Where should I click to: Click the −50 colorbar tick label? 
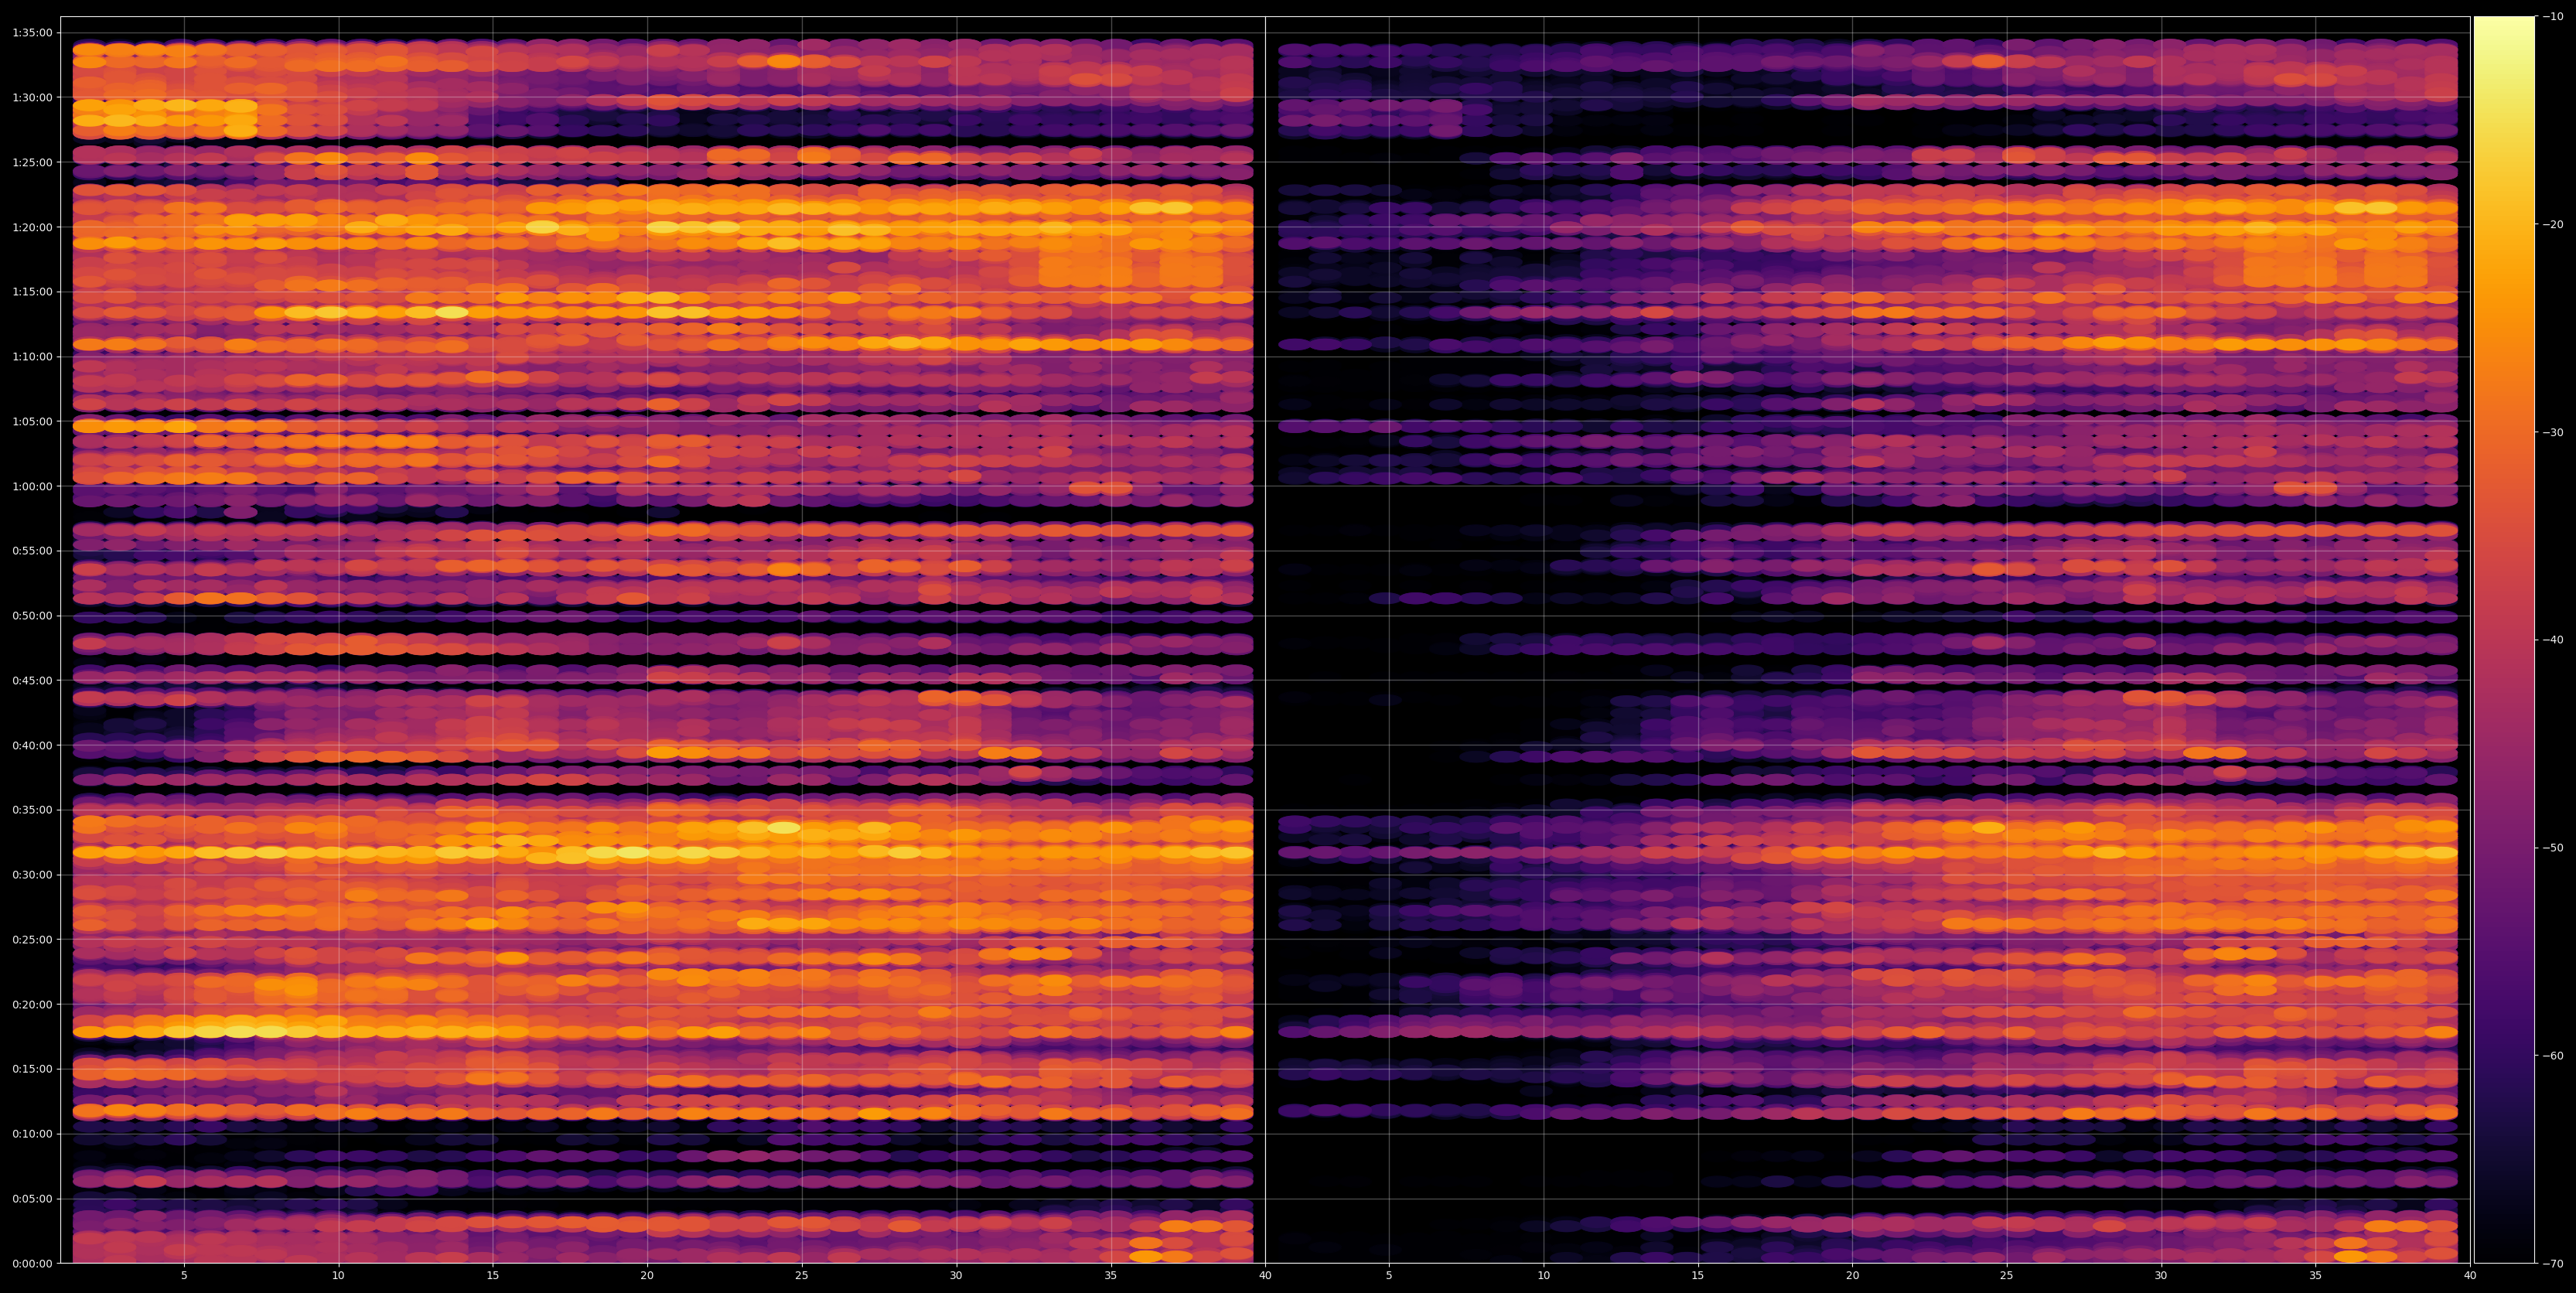point(2552,848)
